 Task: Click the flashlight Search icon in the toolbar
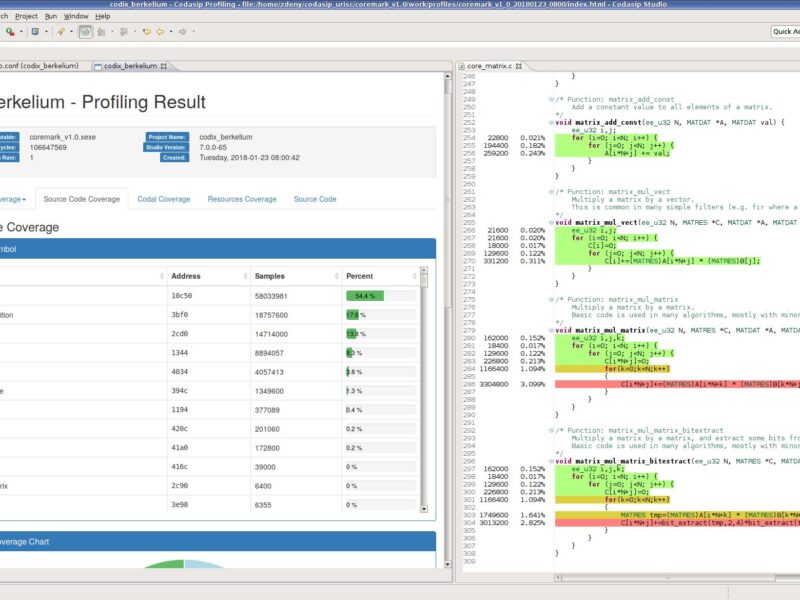[61, 32]
